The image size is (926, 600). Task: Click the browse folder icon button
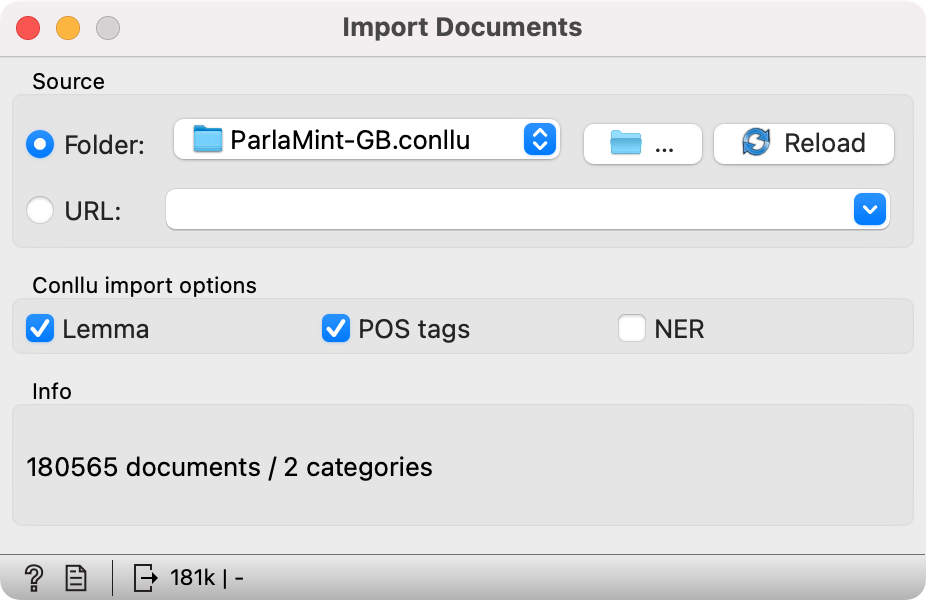click(642, 144)
